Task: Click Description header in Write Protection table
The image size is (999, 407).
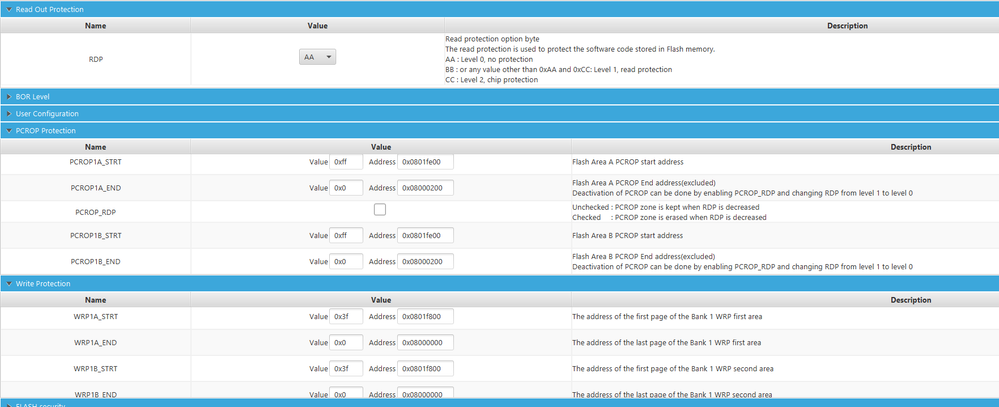Action: point(911,300)
